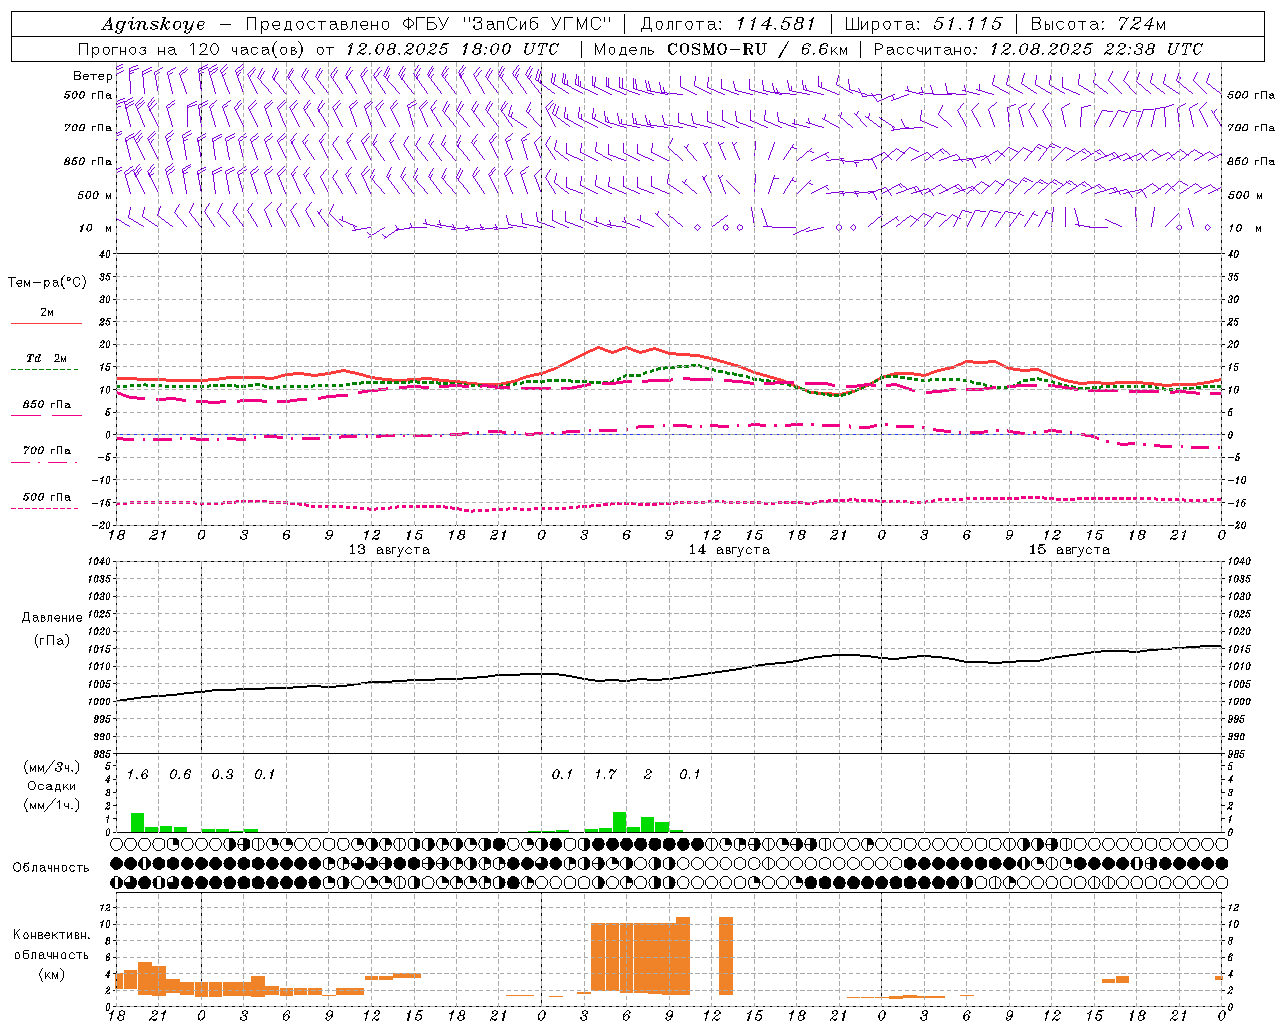Click the station name Aginskoye in header

(153, 25)
